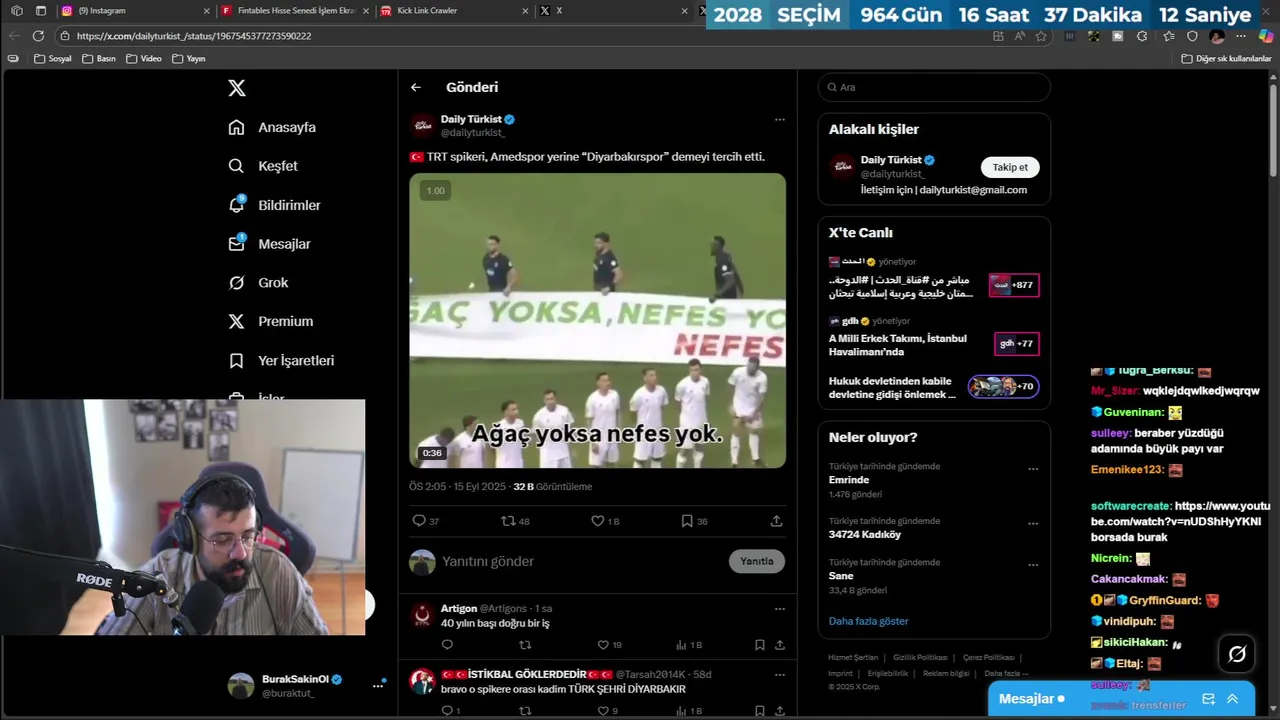Open Diğer sık kullanılanlar folder
Viewport: 1280px width, 720px height.
tap(1225, 59)
